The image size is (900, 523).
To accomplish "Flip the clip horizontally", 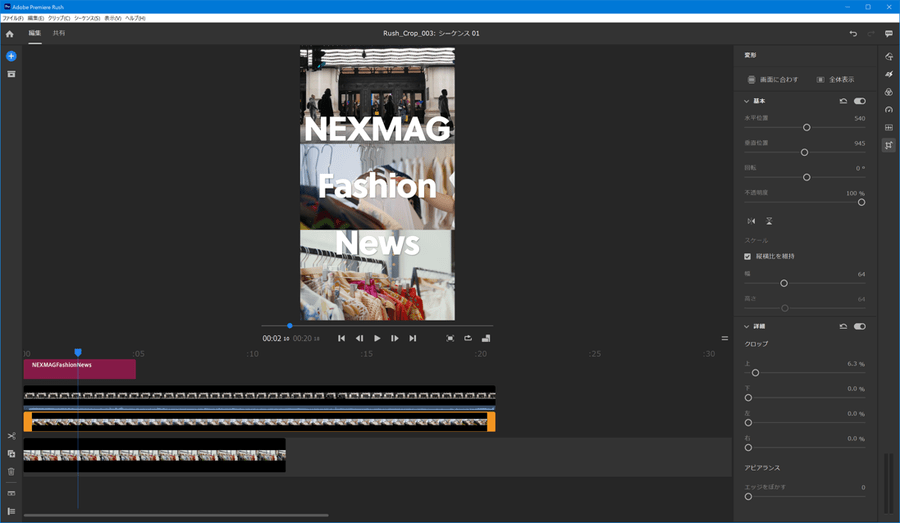I will [751, 221].
